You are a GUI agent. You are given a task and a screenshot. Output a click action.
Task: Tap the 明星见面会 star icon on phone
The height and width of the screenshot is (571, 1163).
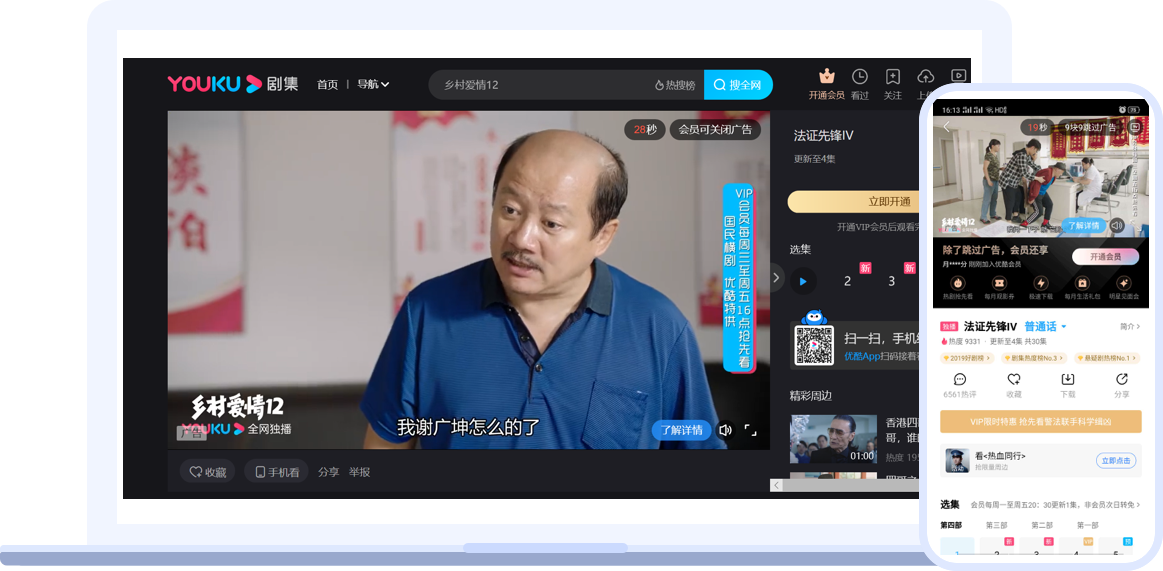pyautogui.click(x=1123, y=283)
